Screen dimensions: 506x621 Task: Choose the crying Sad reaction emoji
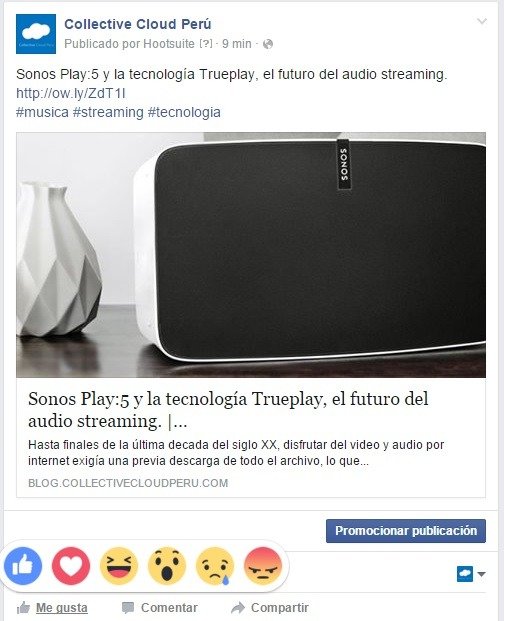pos(215,566)
